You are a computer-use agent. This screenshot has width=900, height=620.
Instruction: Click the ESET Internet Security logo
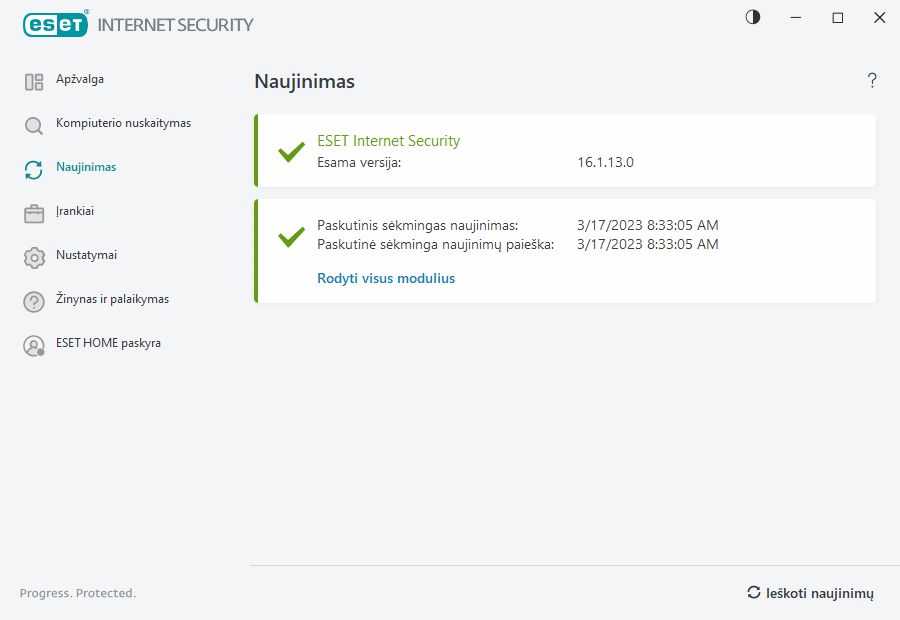(x=138, y=24)
